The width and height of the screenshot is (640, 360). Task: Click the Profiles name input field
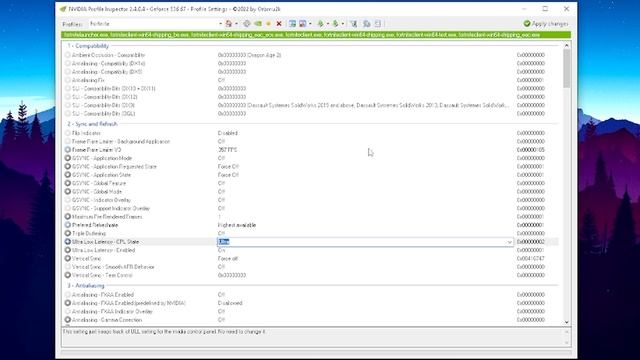[153, 24]
